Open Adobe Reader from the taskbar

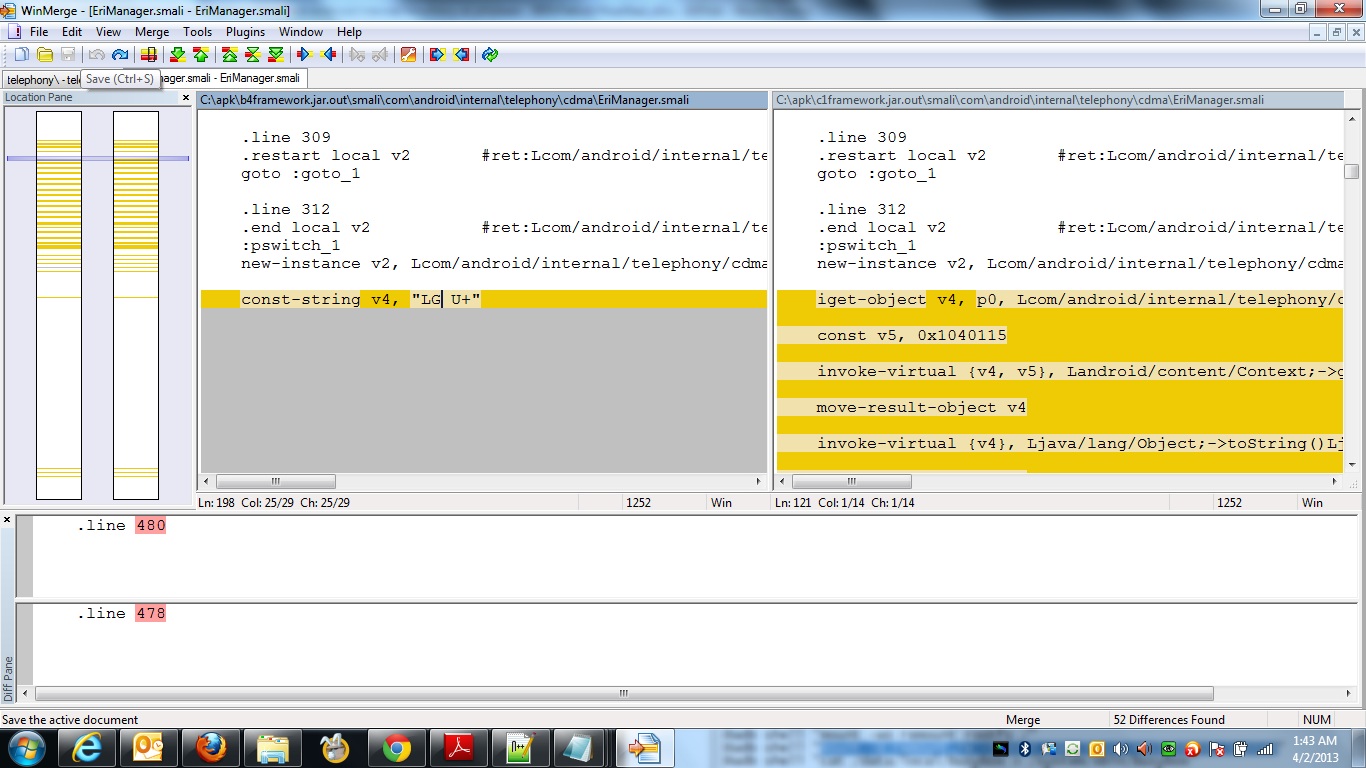point(458,748)
